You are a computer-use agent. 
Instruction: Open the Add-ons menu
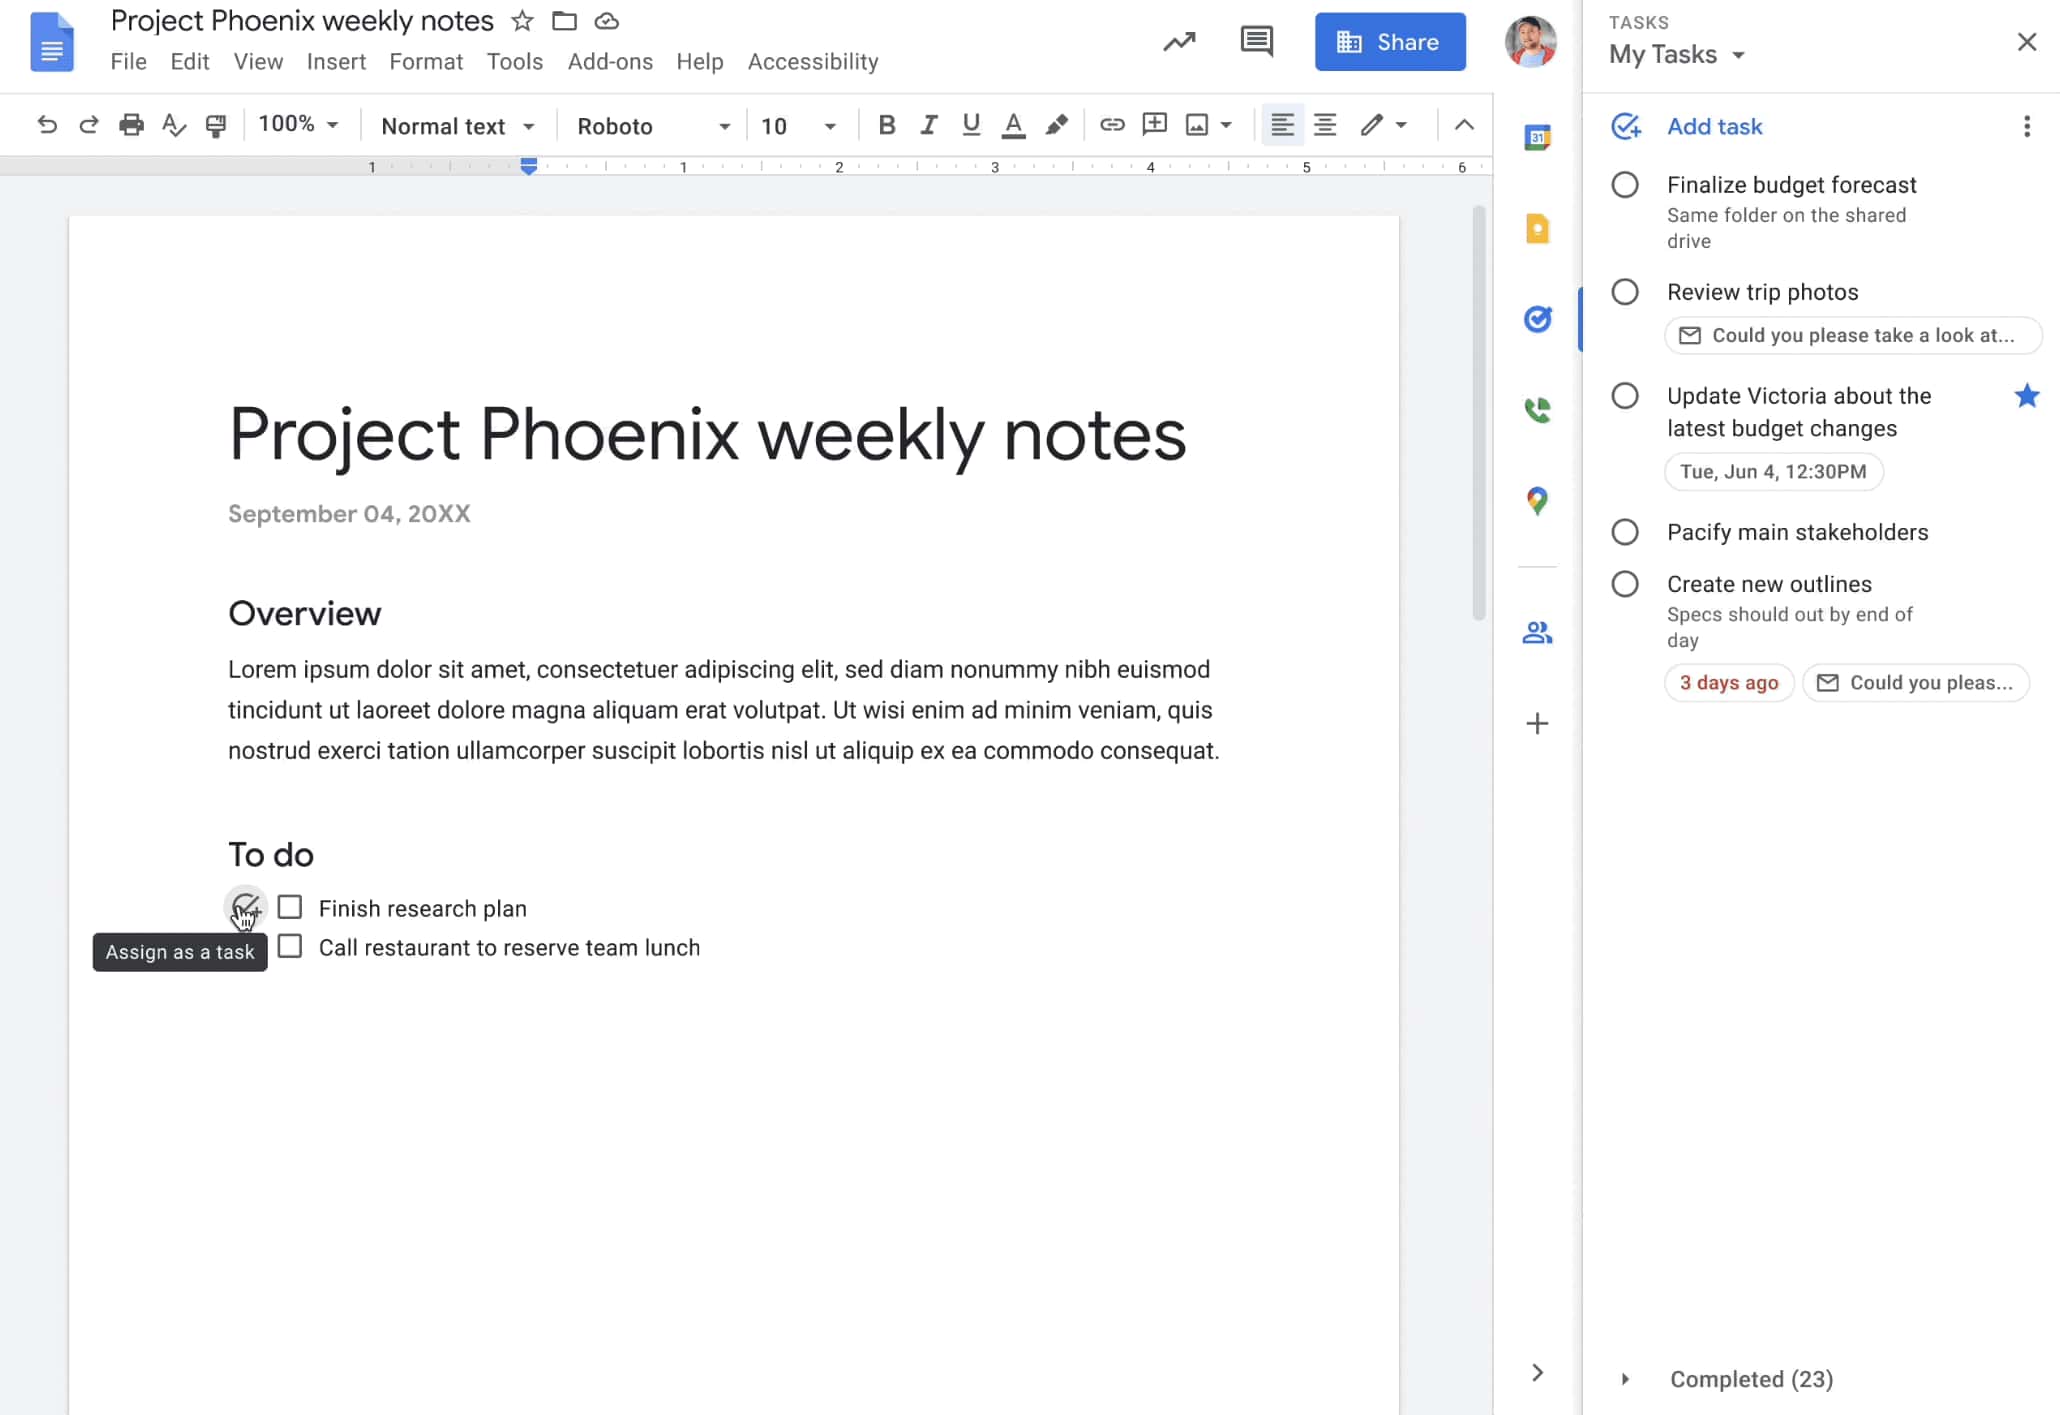pyautogui.click(x=610, y=62)
